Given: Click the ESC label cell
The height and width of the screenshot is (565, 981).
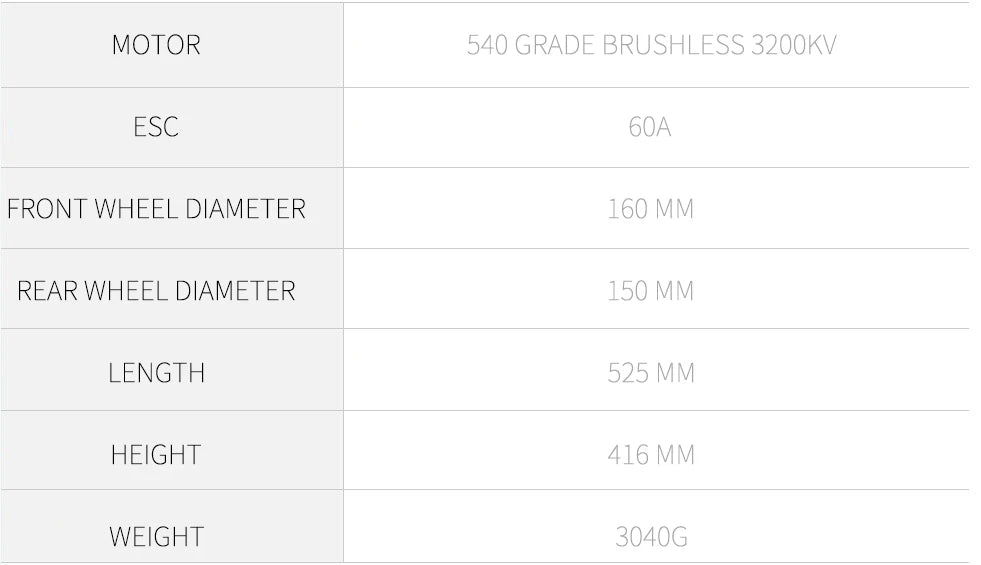Looking at the screenshot, I should 156,127.
